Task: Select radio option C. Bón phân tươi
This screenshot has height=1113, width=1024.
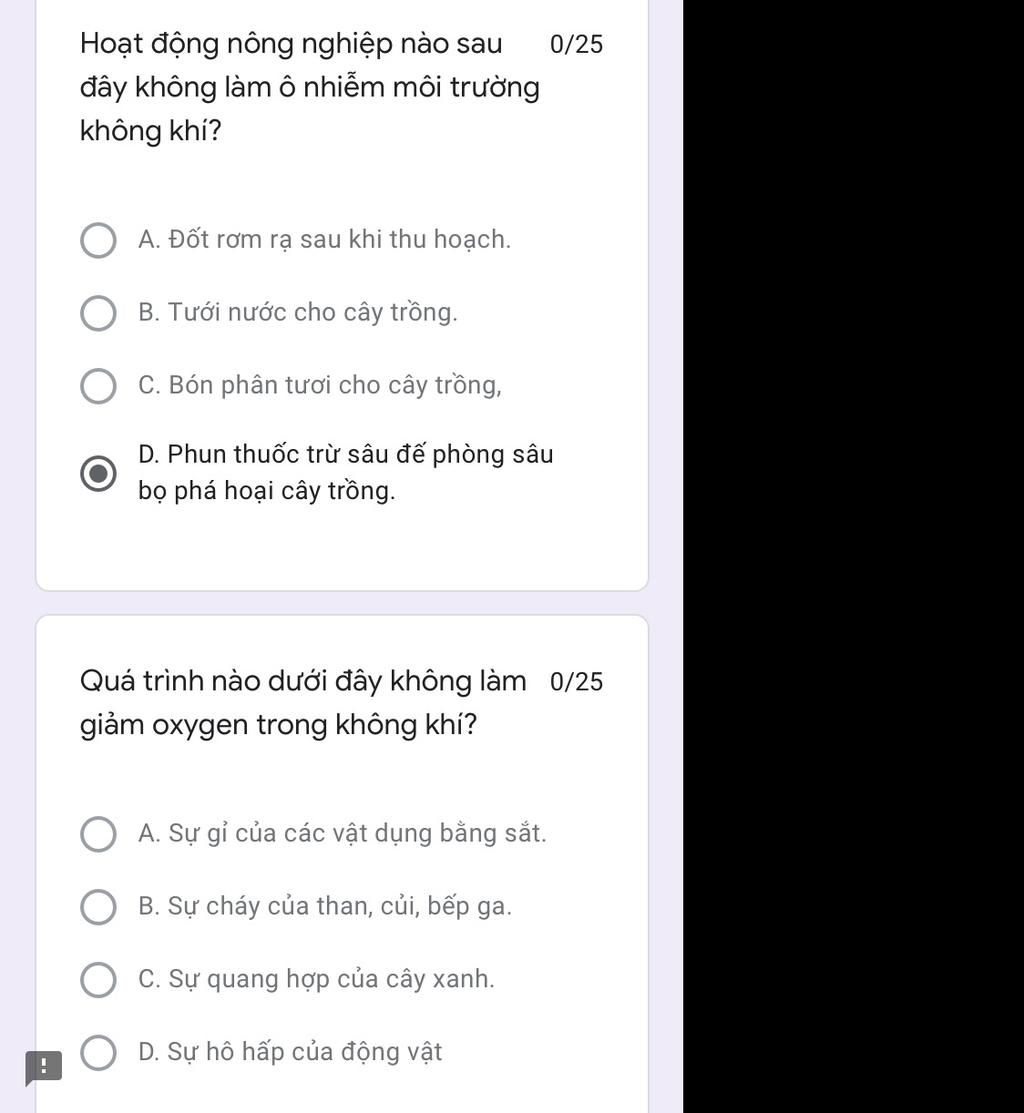Action: click(x=99, y=385)
